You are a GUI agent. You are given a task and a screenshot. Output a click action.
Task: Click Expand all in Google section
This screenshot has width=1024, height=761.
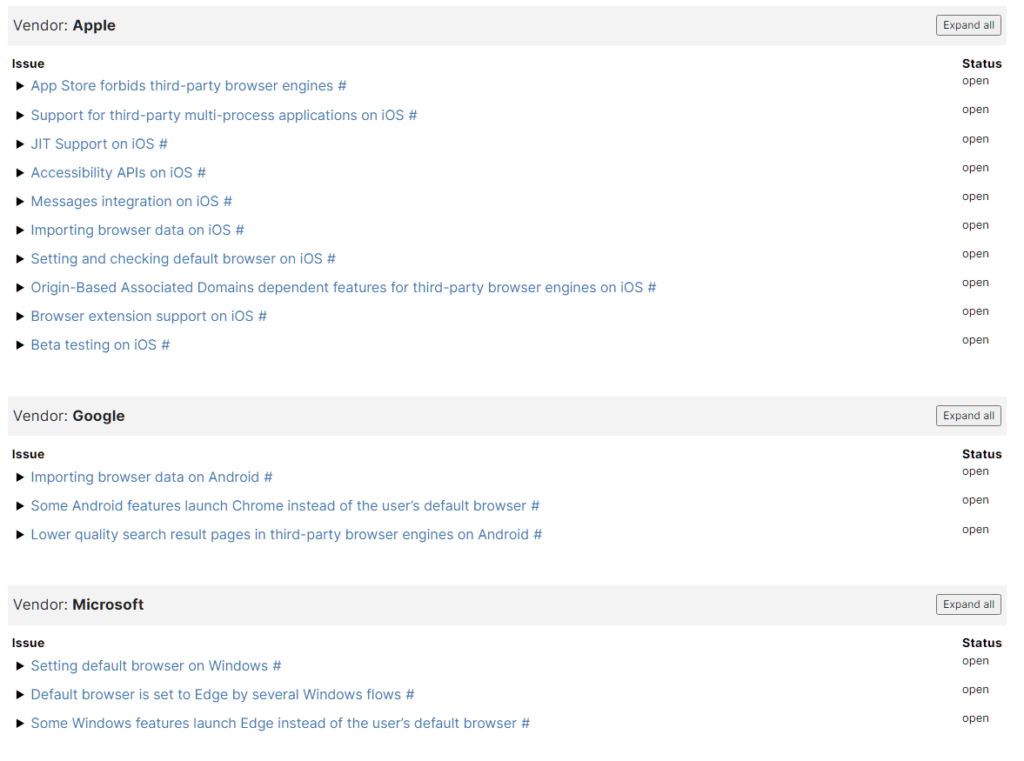point(968,416)
